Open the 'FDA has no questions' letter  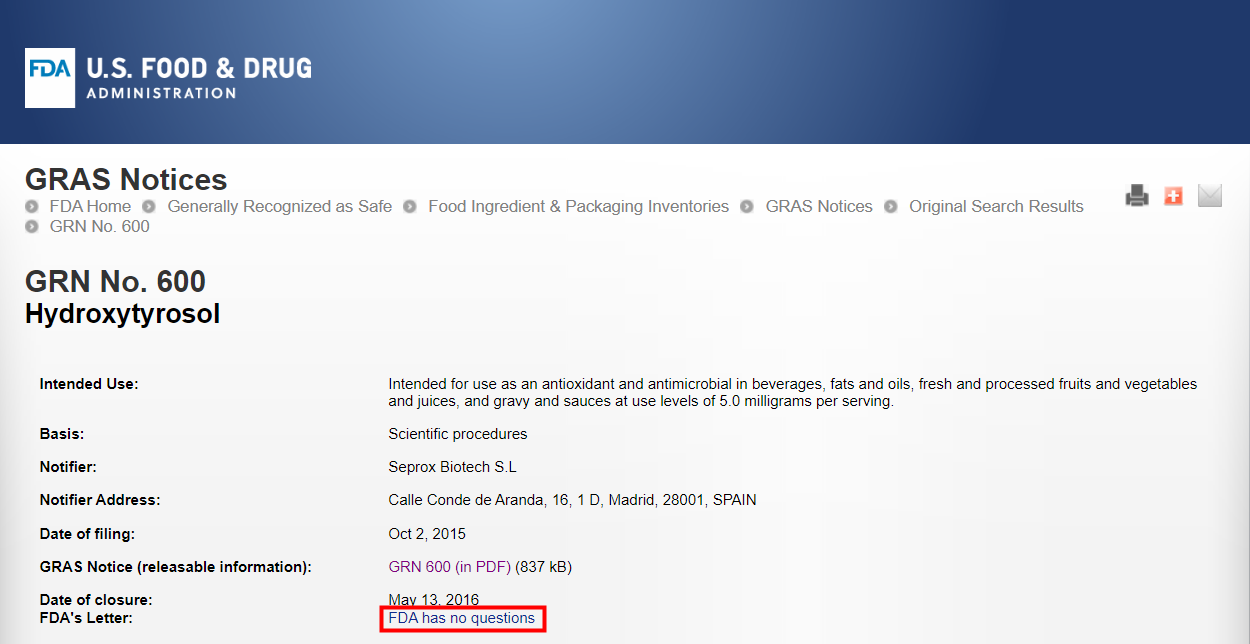pos(462,619)
